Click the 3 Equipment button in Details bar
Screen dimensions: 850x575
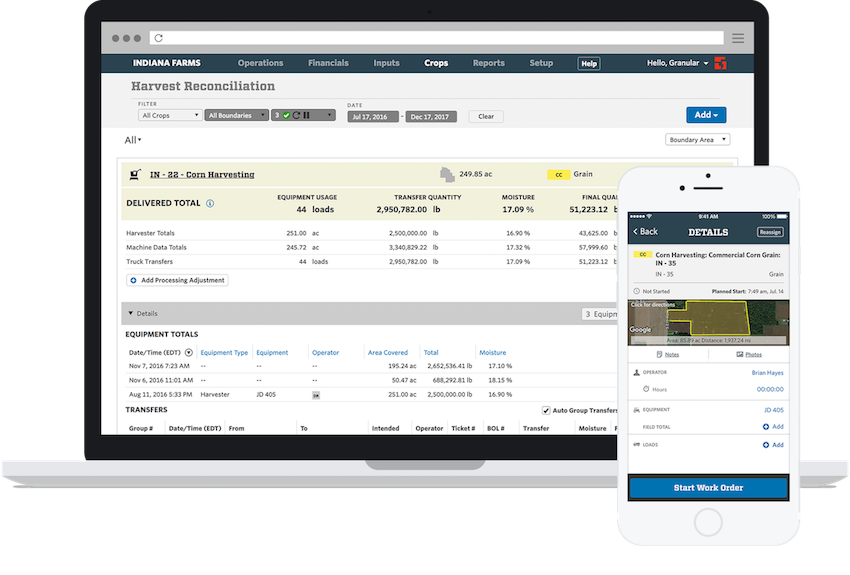pos(600,314)
